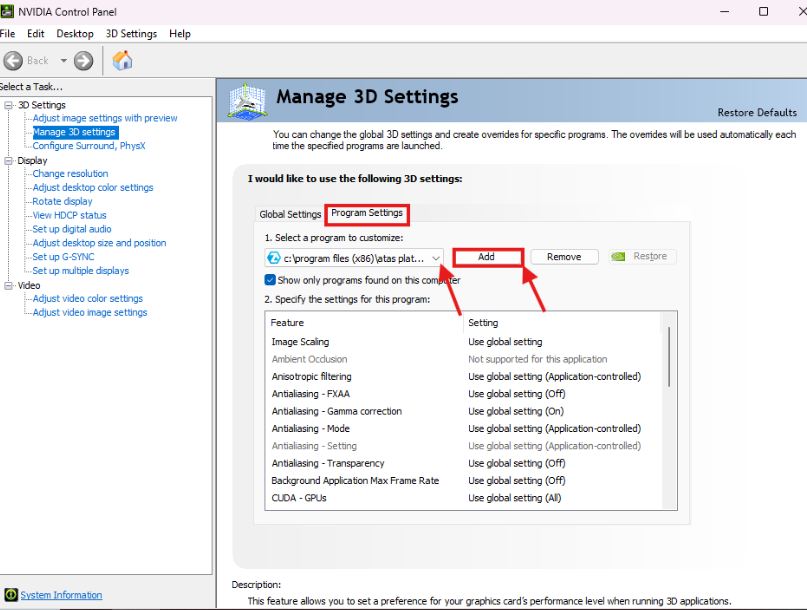Image resolution: width=807 pixels, height=610 pixels.
Task: Open Adjust video color settings
Action: [x=88, y=299]
